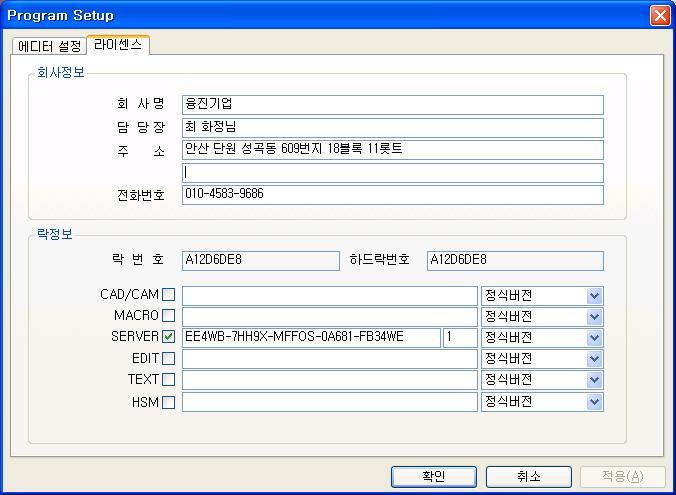Image resolution: width=676 pixels, height=495 pixels.
Task: Expand the HSM version dropdown
Action: (542, 402)
